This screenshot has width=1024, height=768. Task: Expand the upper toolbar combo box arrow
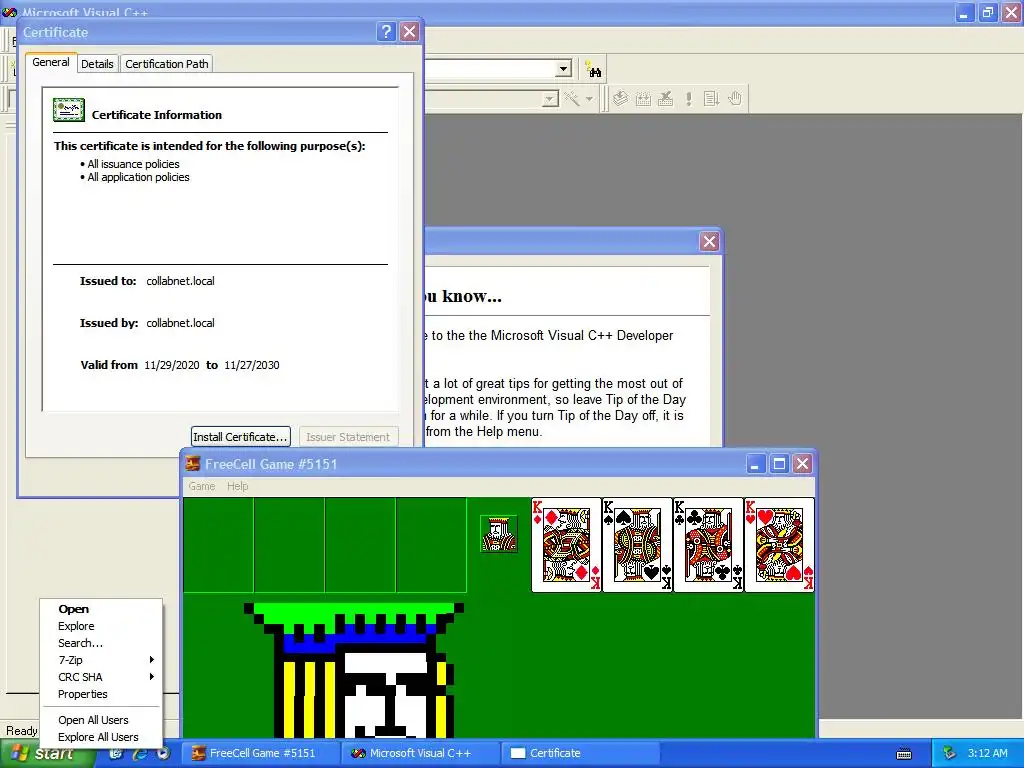point(563,69)
